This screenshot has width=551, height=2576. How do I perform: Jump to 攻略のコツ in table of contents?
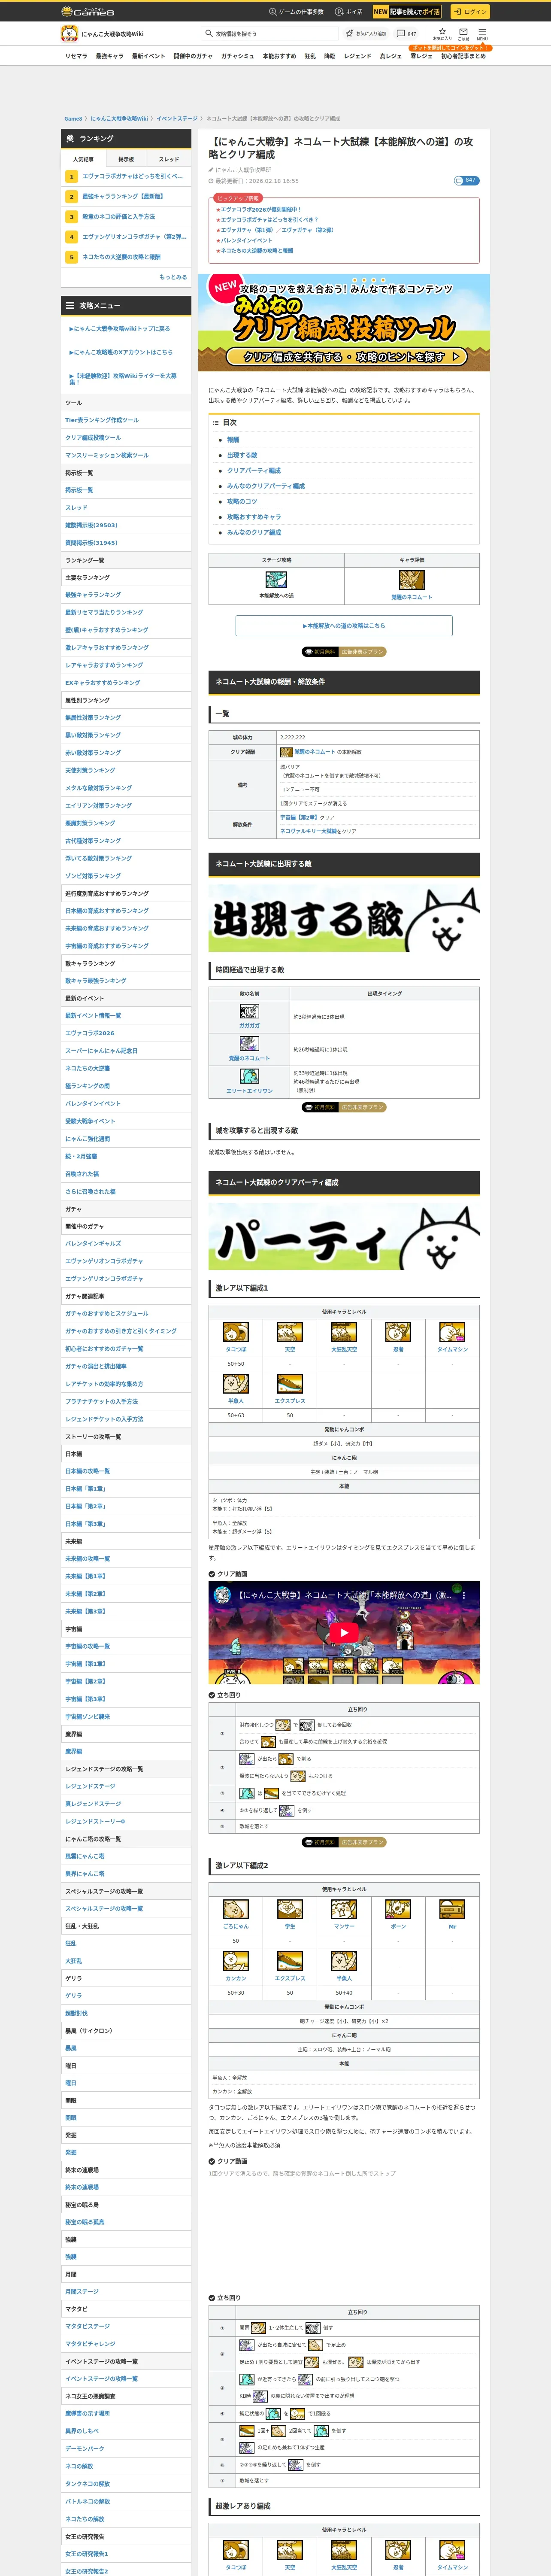242,501
